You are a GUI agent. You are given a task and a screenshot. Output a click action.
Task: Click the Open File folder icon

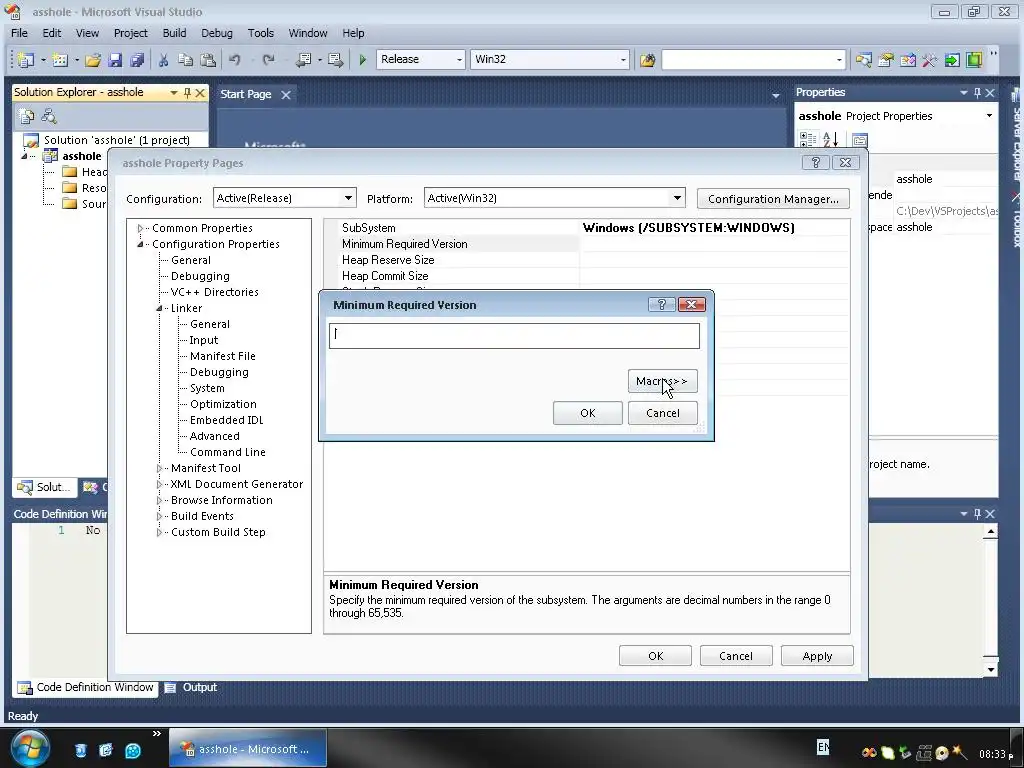(x=93, y=59)
